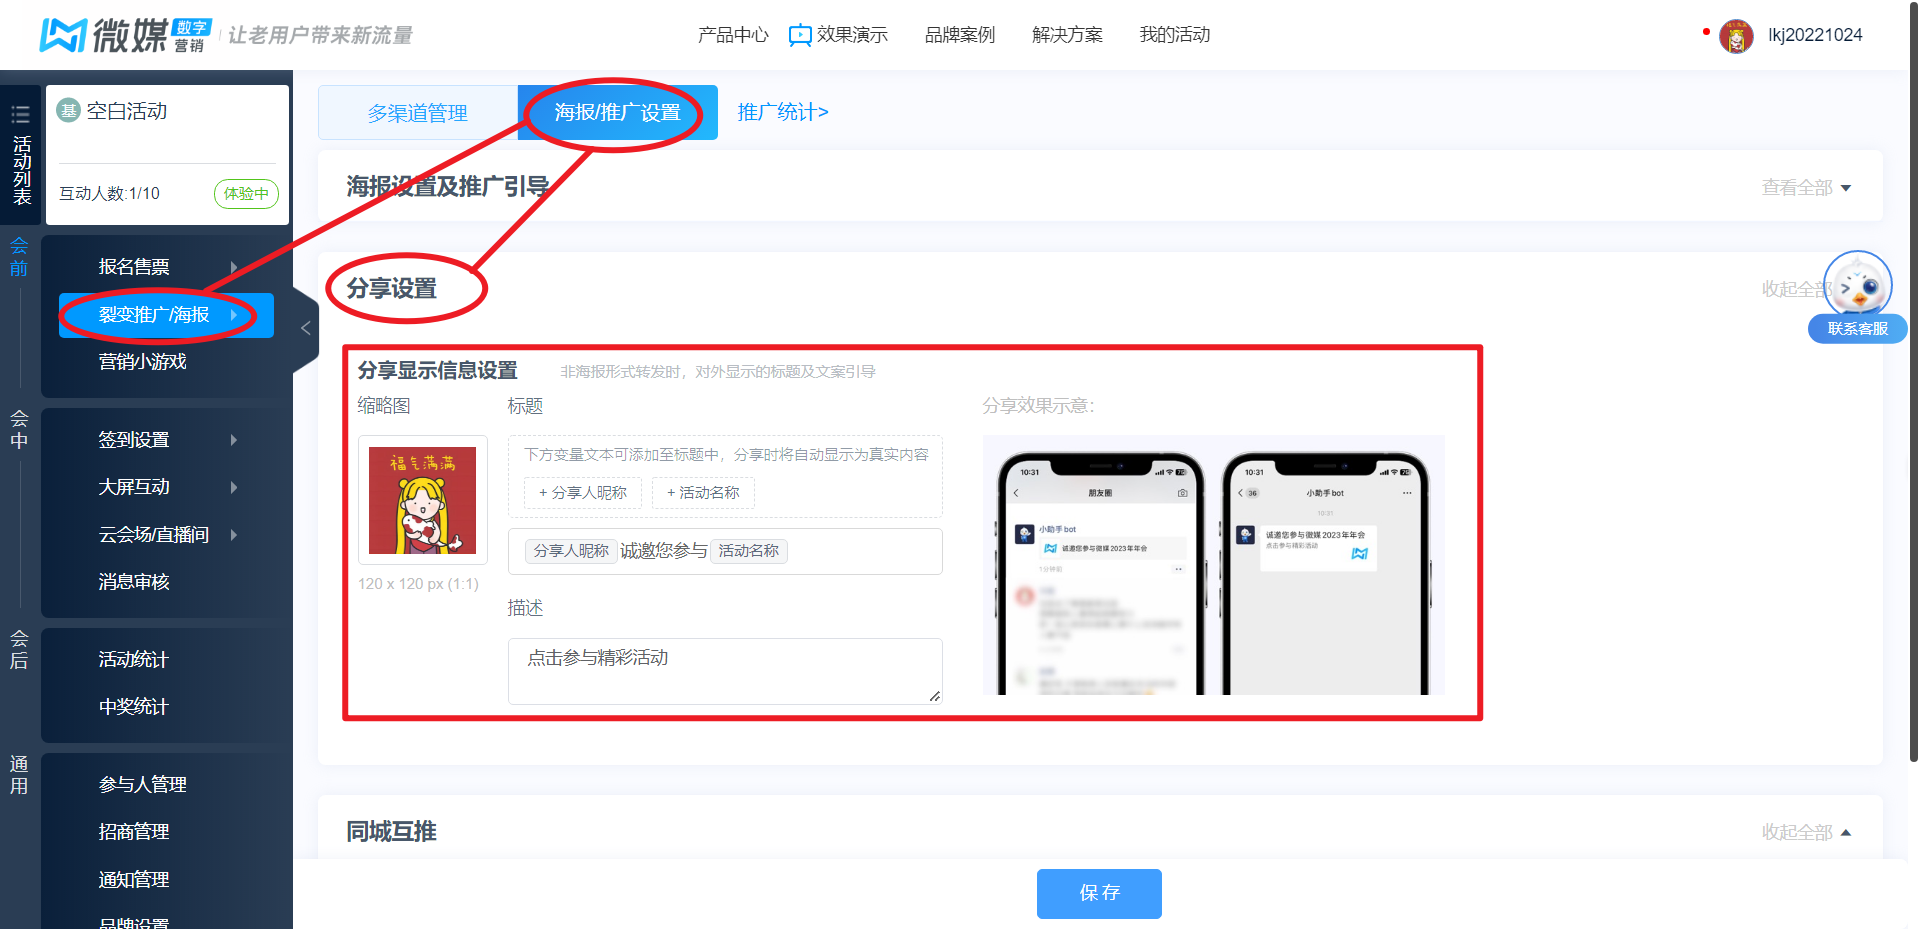
Task: Open 我的活动 in the top navigation
Action: (x=1175, y=35)
